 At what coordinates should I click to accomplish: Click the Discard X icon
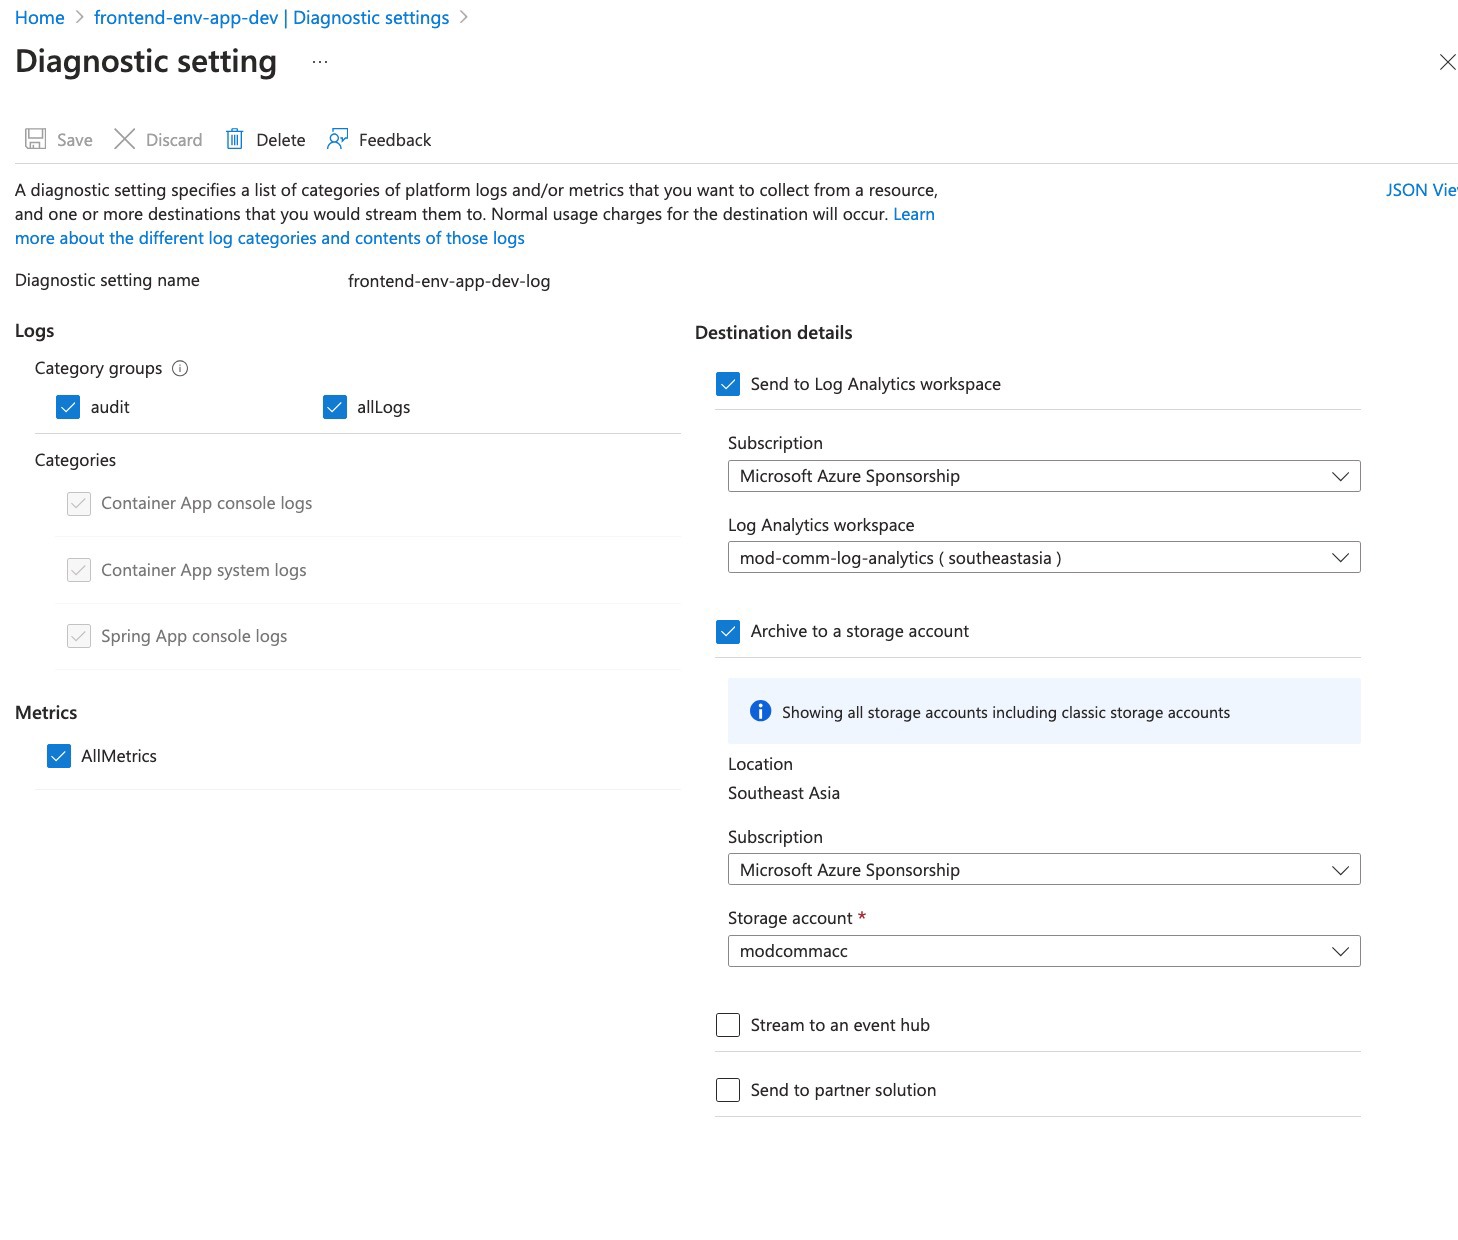tap(125, 139)
